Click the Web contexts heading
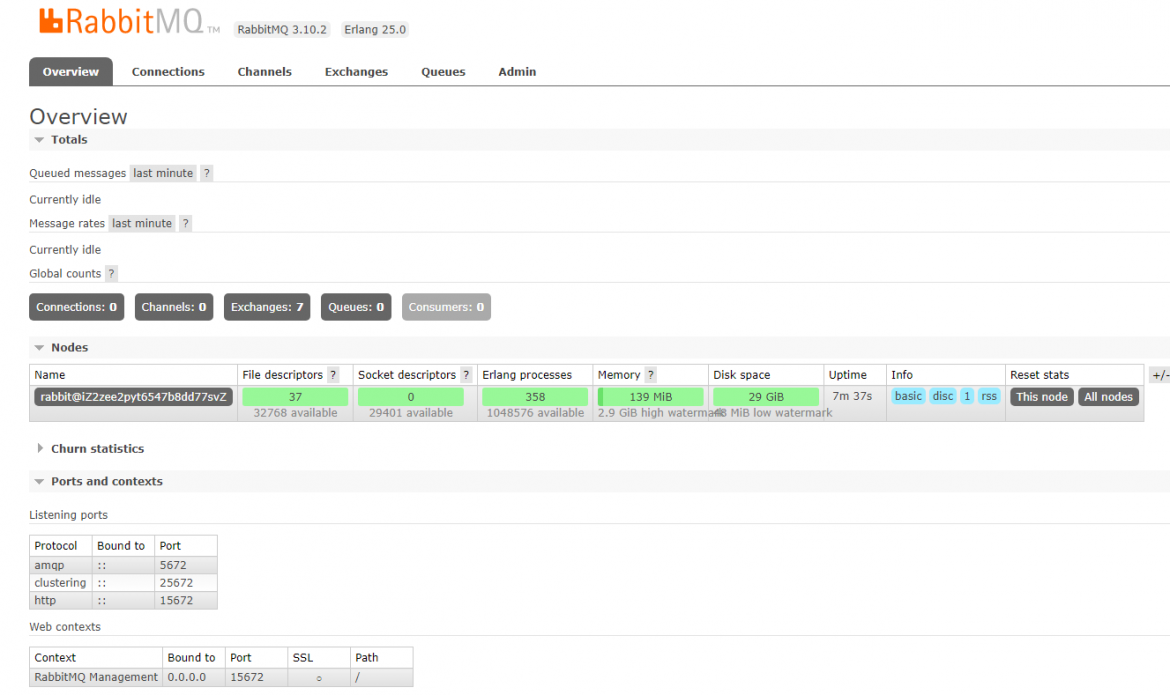This screenshot has height=695, width=1170. pos(65,627)
